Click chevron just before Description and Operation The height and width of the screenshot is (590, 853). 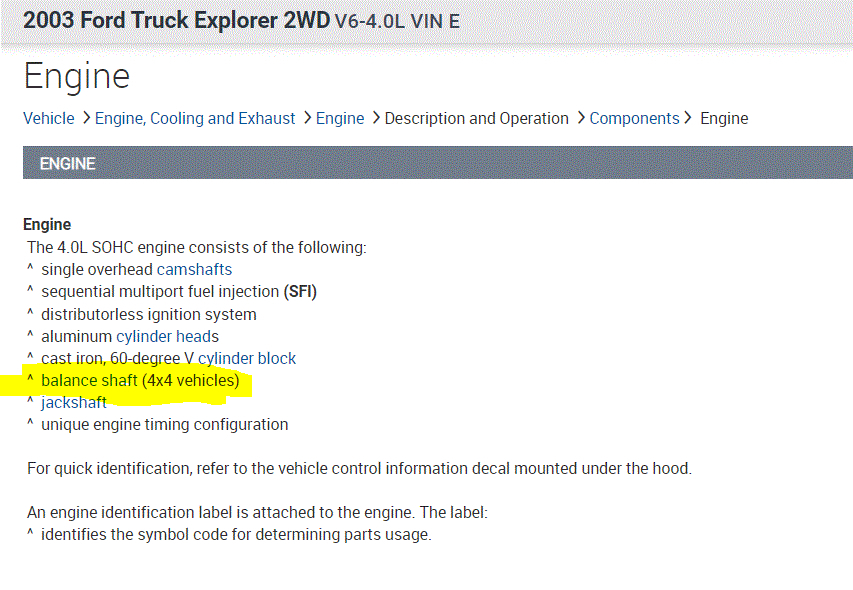[375, 118]
